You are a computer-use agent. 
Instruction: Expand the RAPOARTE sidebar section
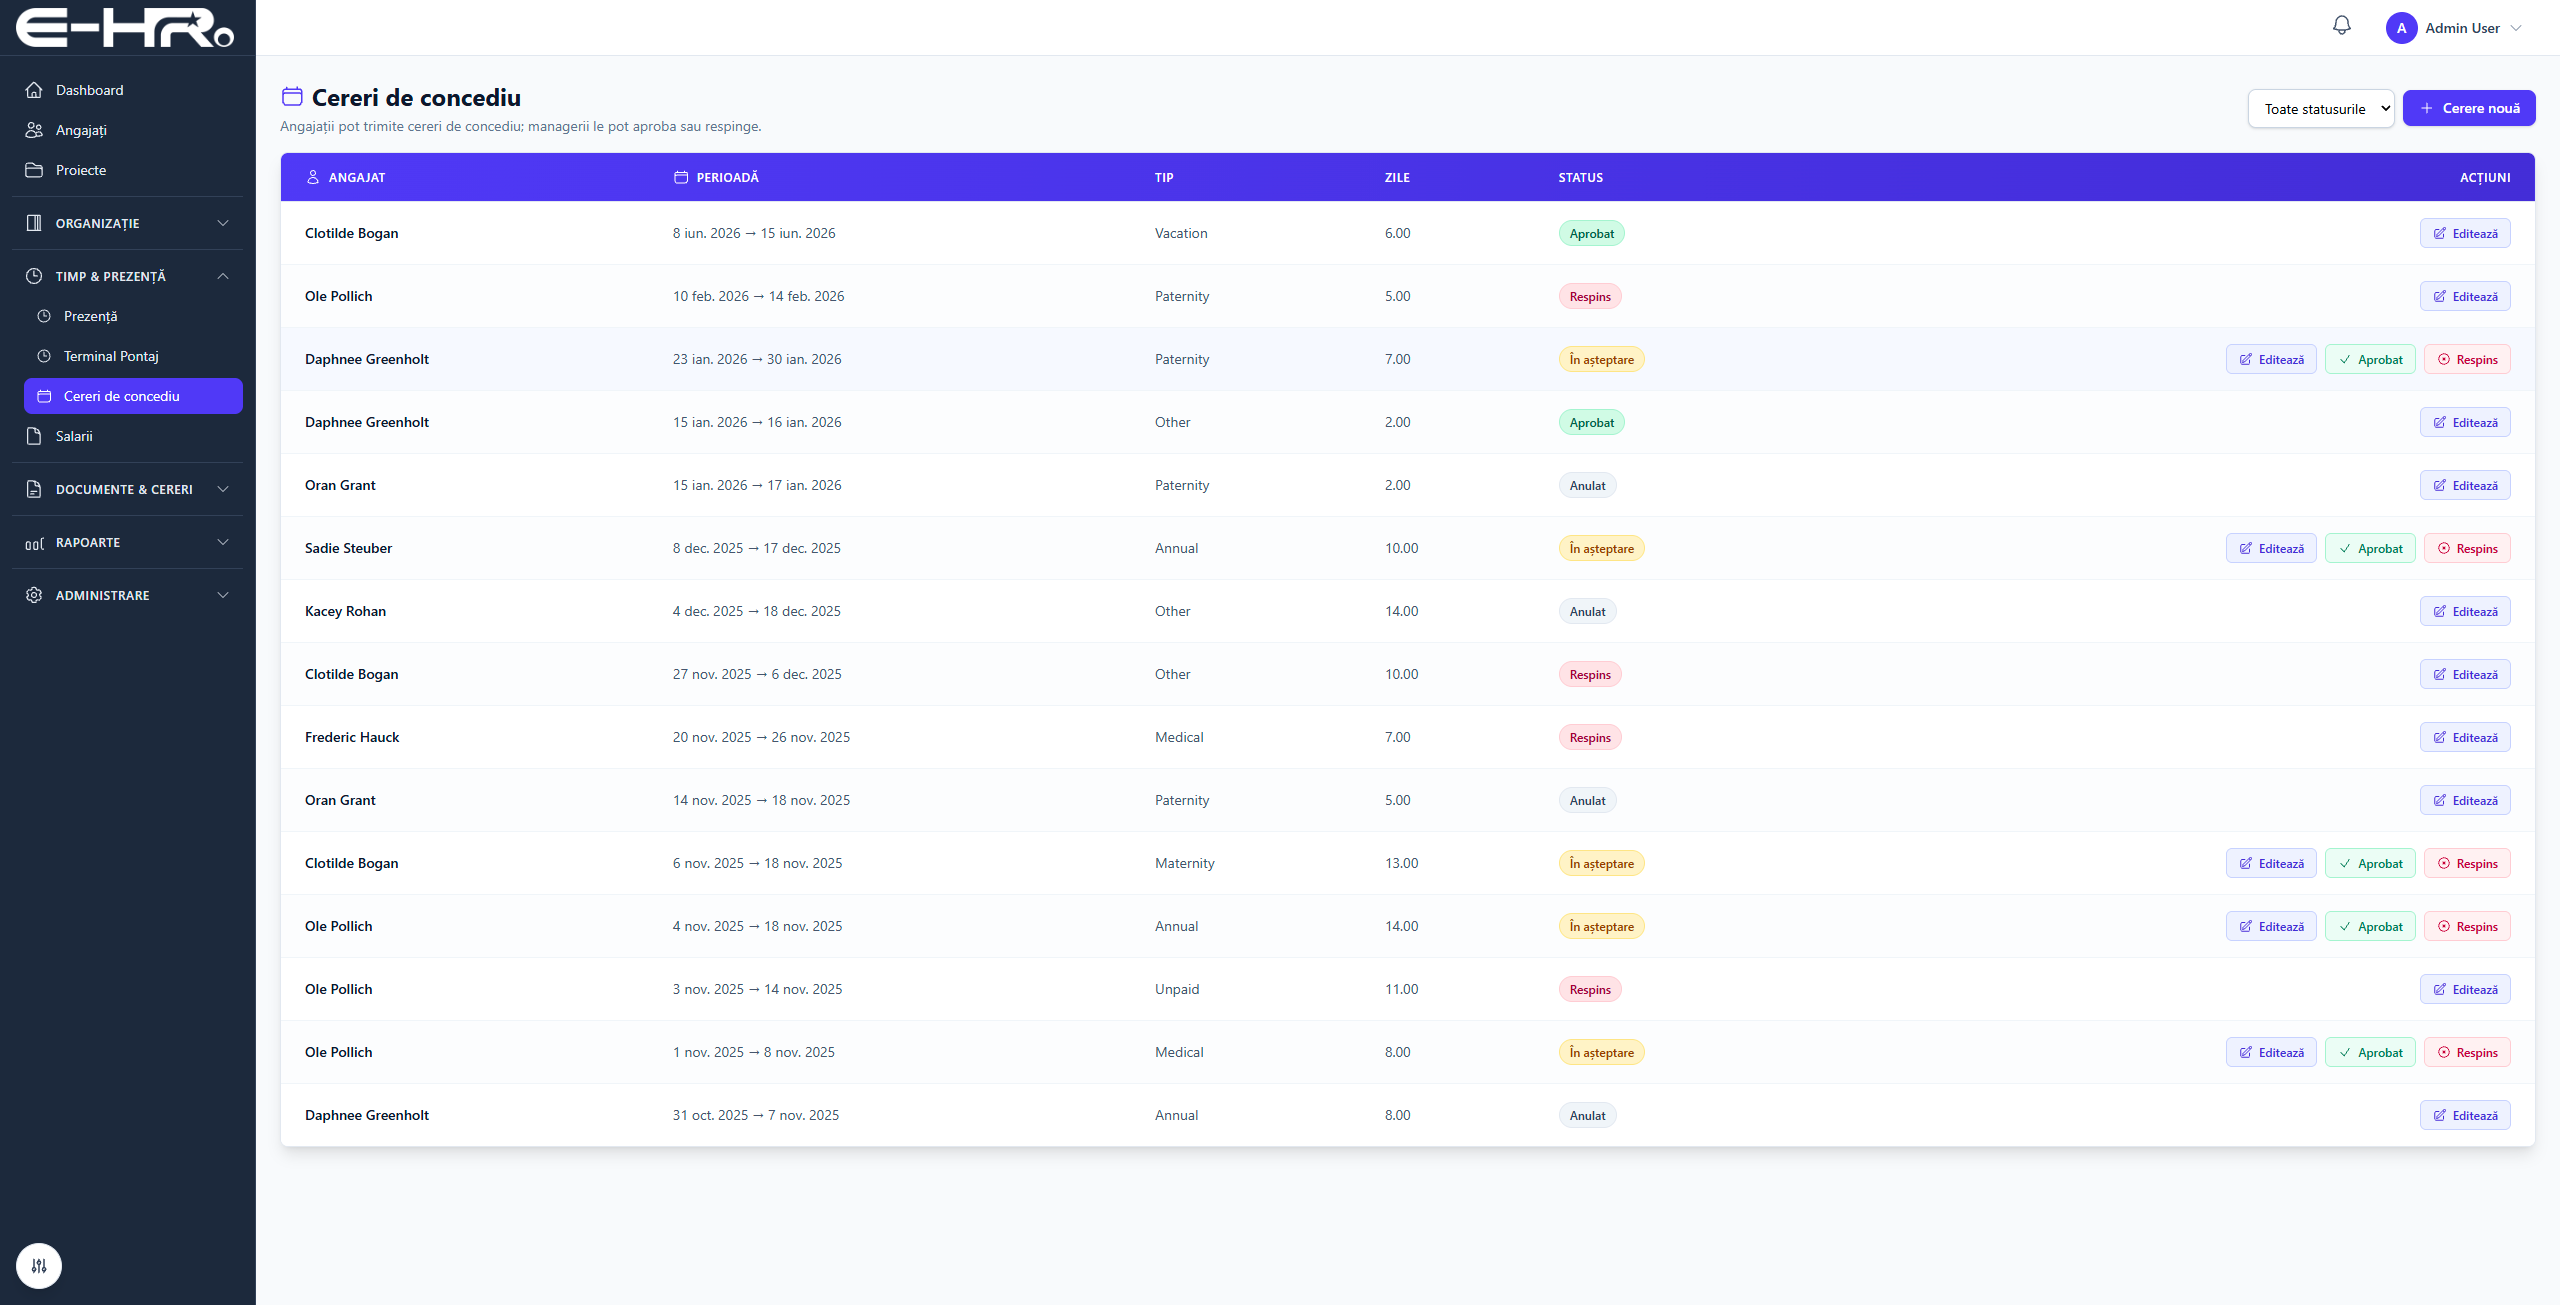tap(127, 542)
